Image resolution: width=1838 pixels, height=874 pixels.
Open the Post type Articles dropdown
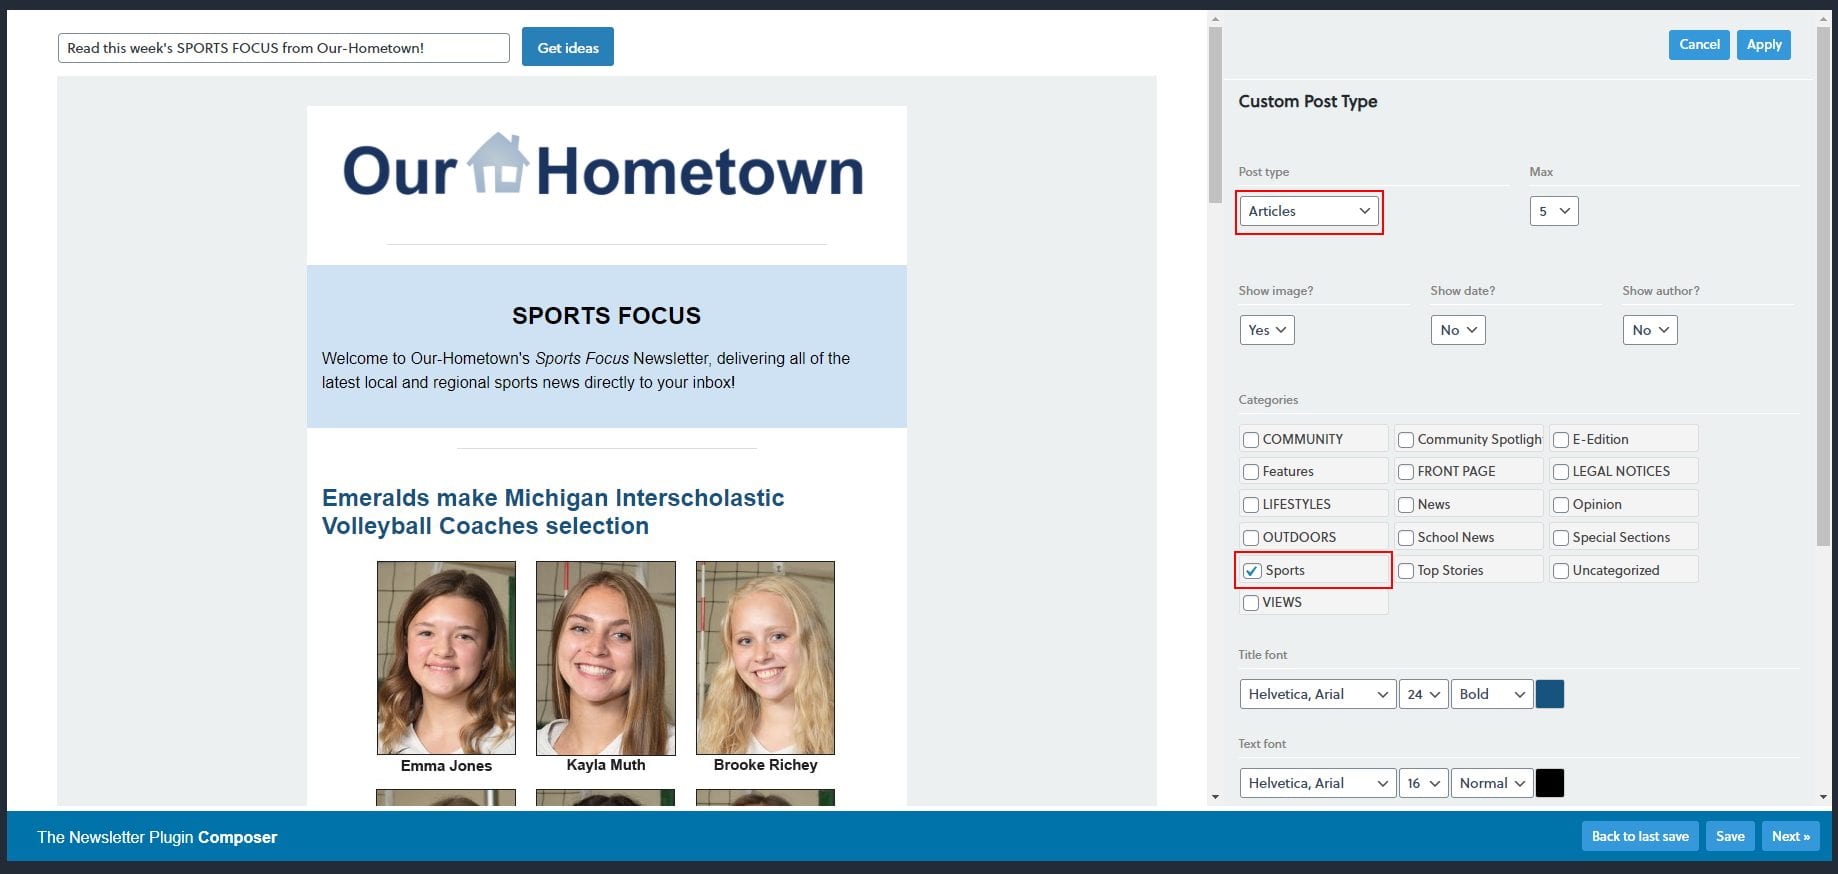coord(1309,211)
